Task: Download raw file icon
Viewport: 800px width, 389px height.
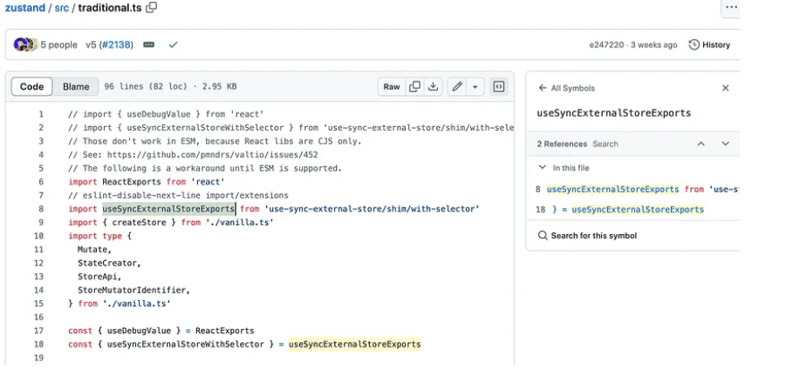Action: coord(433,87)
